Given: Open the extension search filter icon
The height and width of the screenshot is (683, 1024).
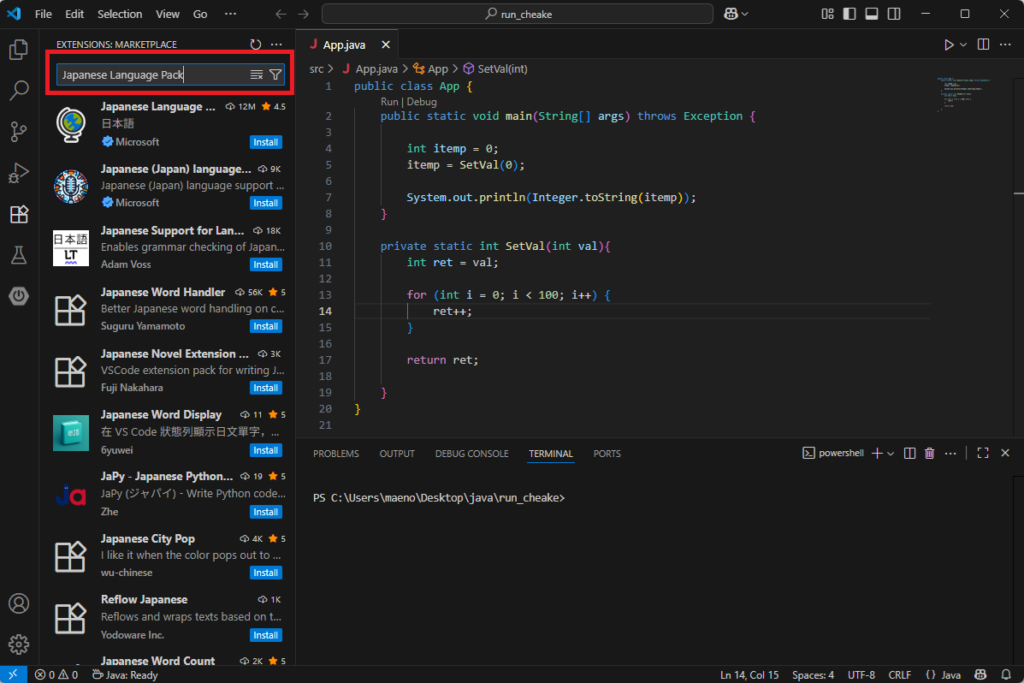Looking at the screenshot, I should (276, 75).
